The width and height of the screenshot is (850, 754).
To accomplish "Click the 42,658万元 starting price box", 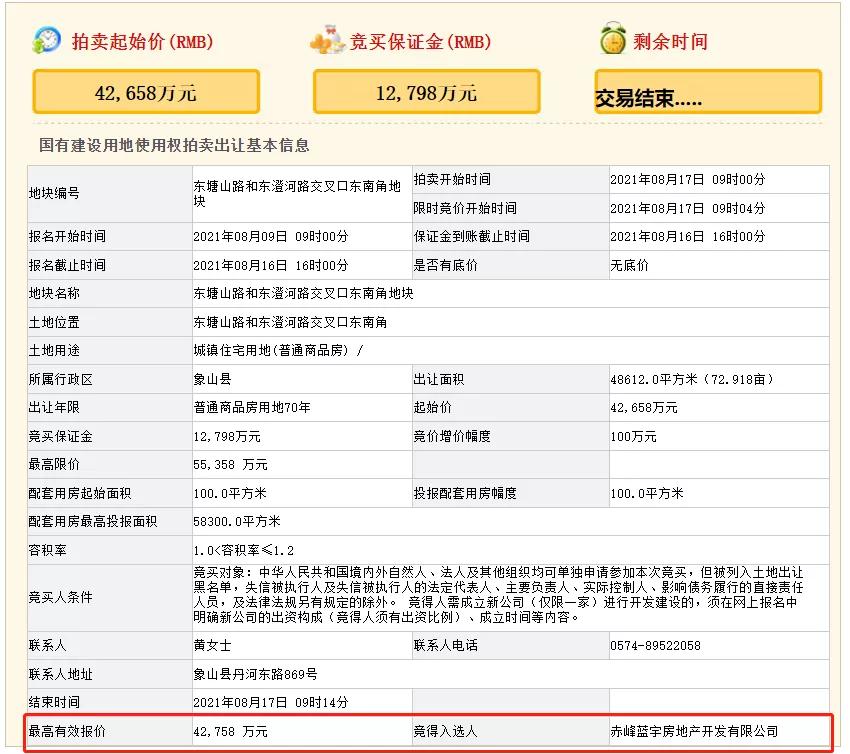I will pos(147,91).
